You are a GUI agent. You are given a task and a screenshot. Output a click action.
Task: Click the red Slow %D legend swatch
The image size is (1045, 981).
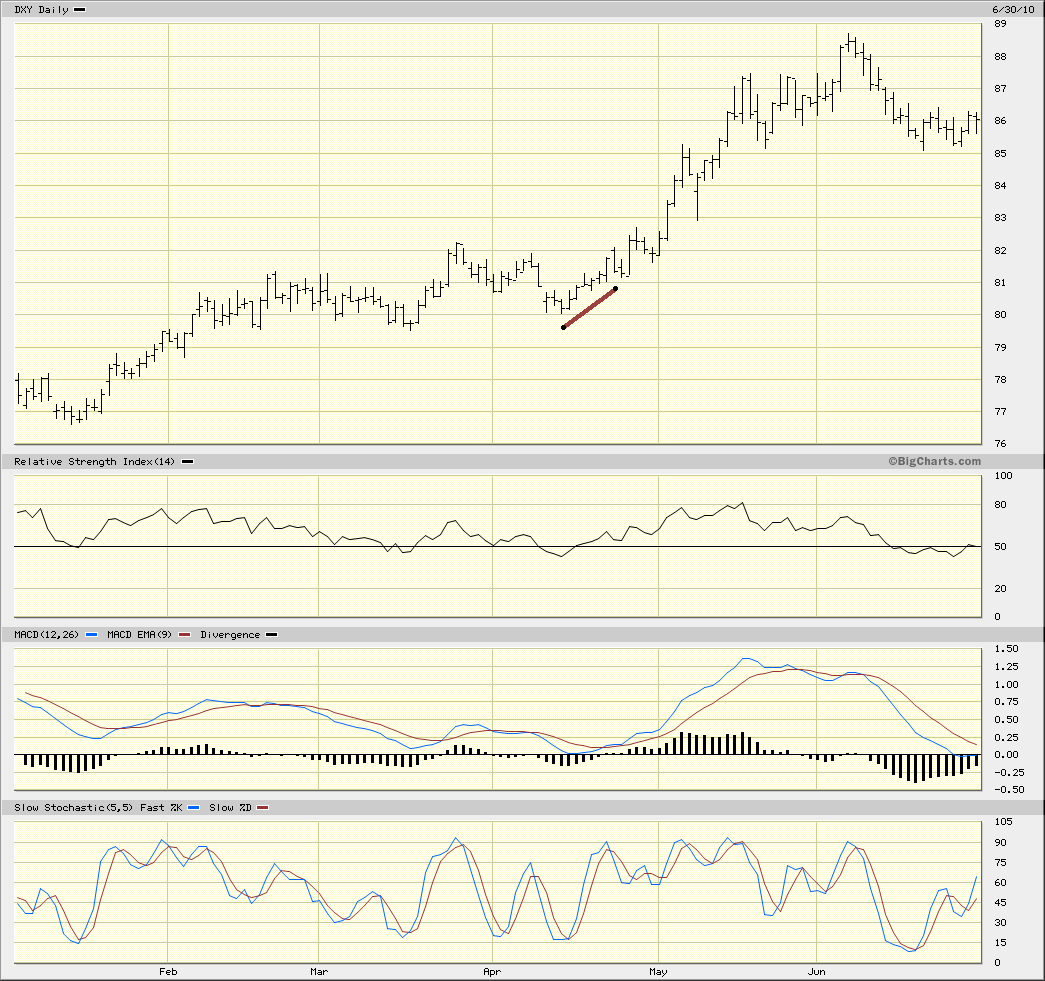pos(264,808)
